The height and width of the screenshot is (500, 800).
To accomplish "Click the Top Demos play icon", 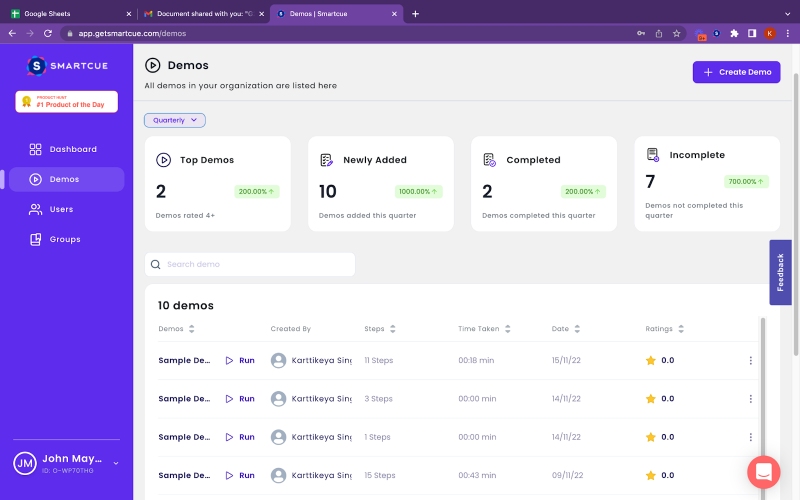I will pyautogui.click(x=164, y=160).
